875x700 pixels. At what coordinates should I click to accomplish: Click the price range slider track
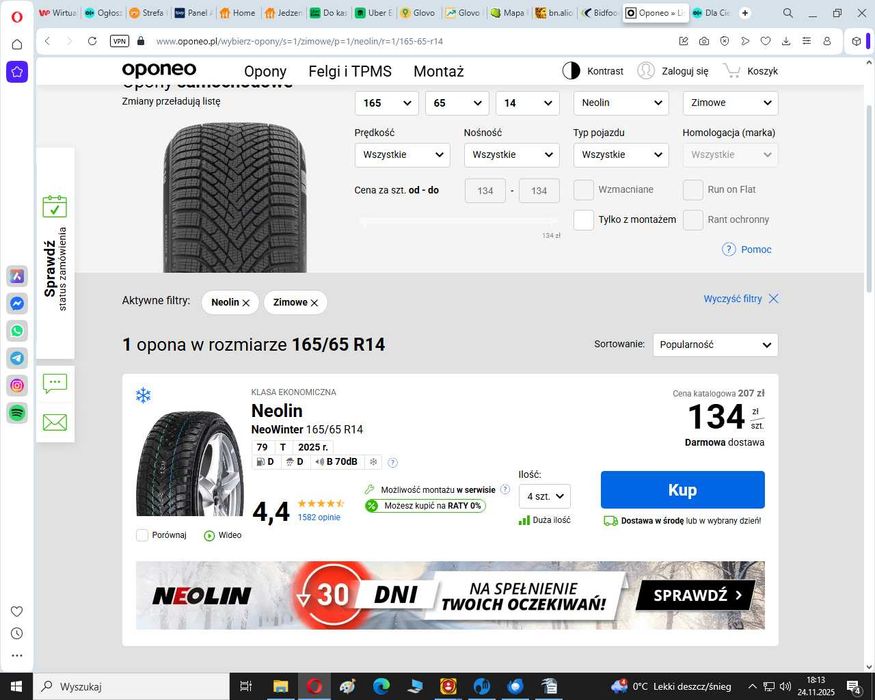tap(457, 222)
